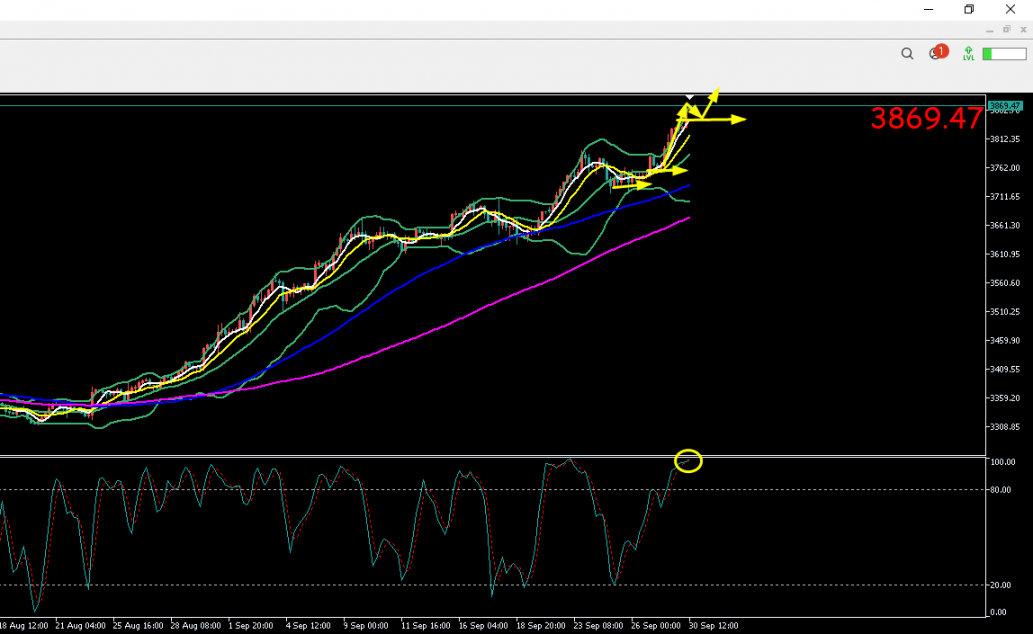Select the chart shift triangle marker
This screenshot has width=1033, height=634.
tap(689, 99)
